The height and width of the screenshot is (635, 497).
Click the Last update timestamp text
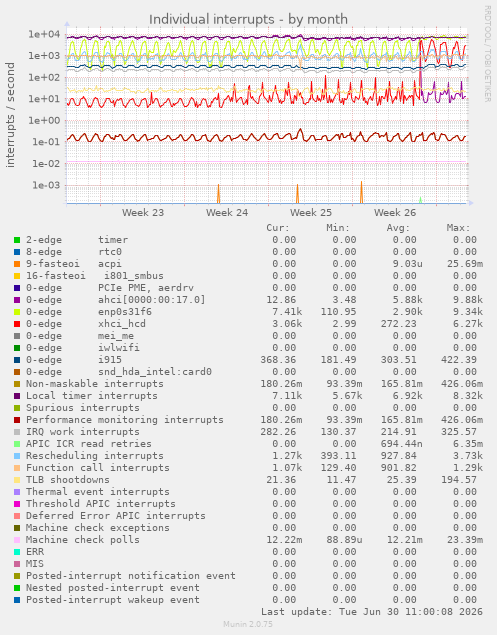tap(372, 612)
